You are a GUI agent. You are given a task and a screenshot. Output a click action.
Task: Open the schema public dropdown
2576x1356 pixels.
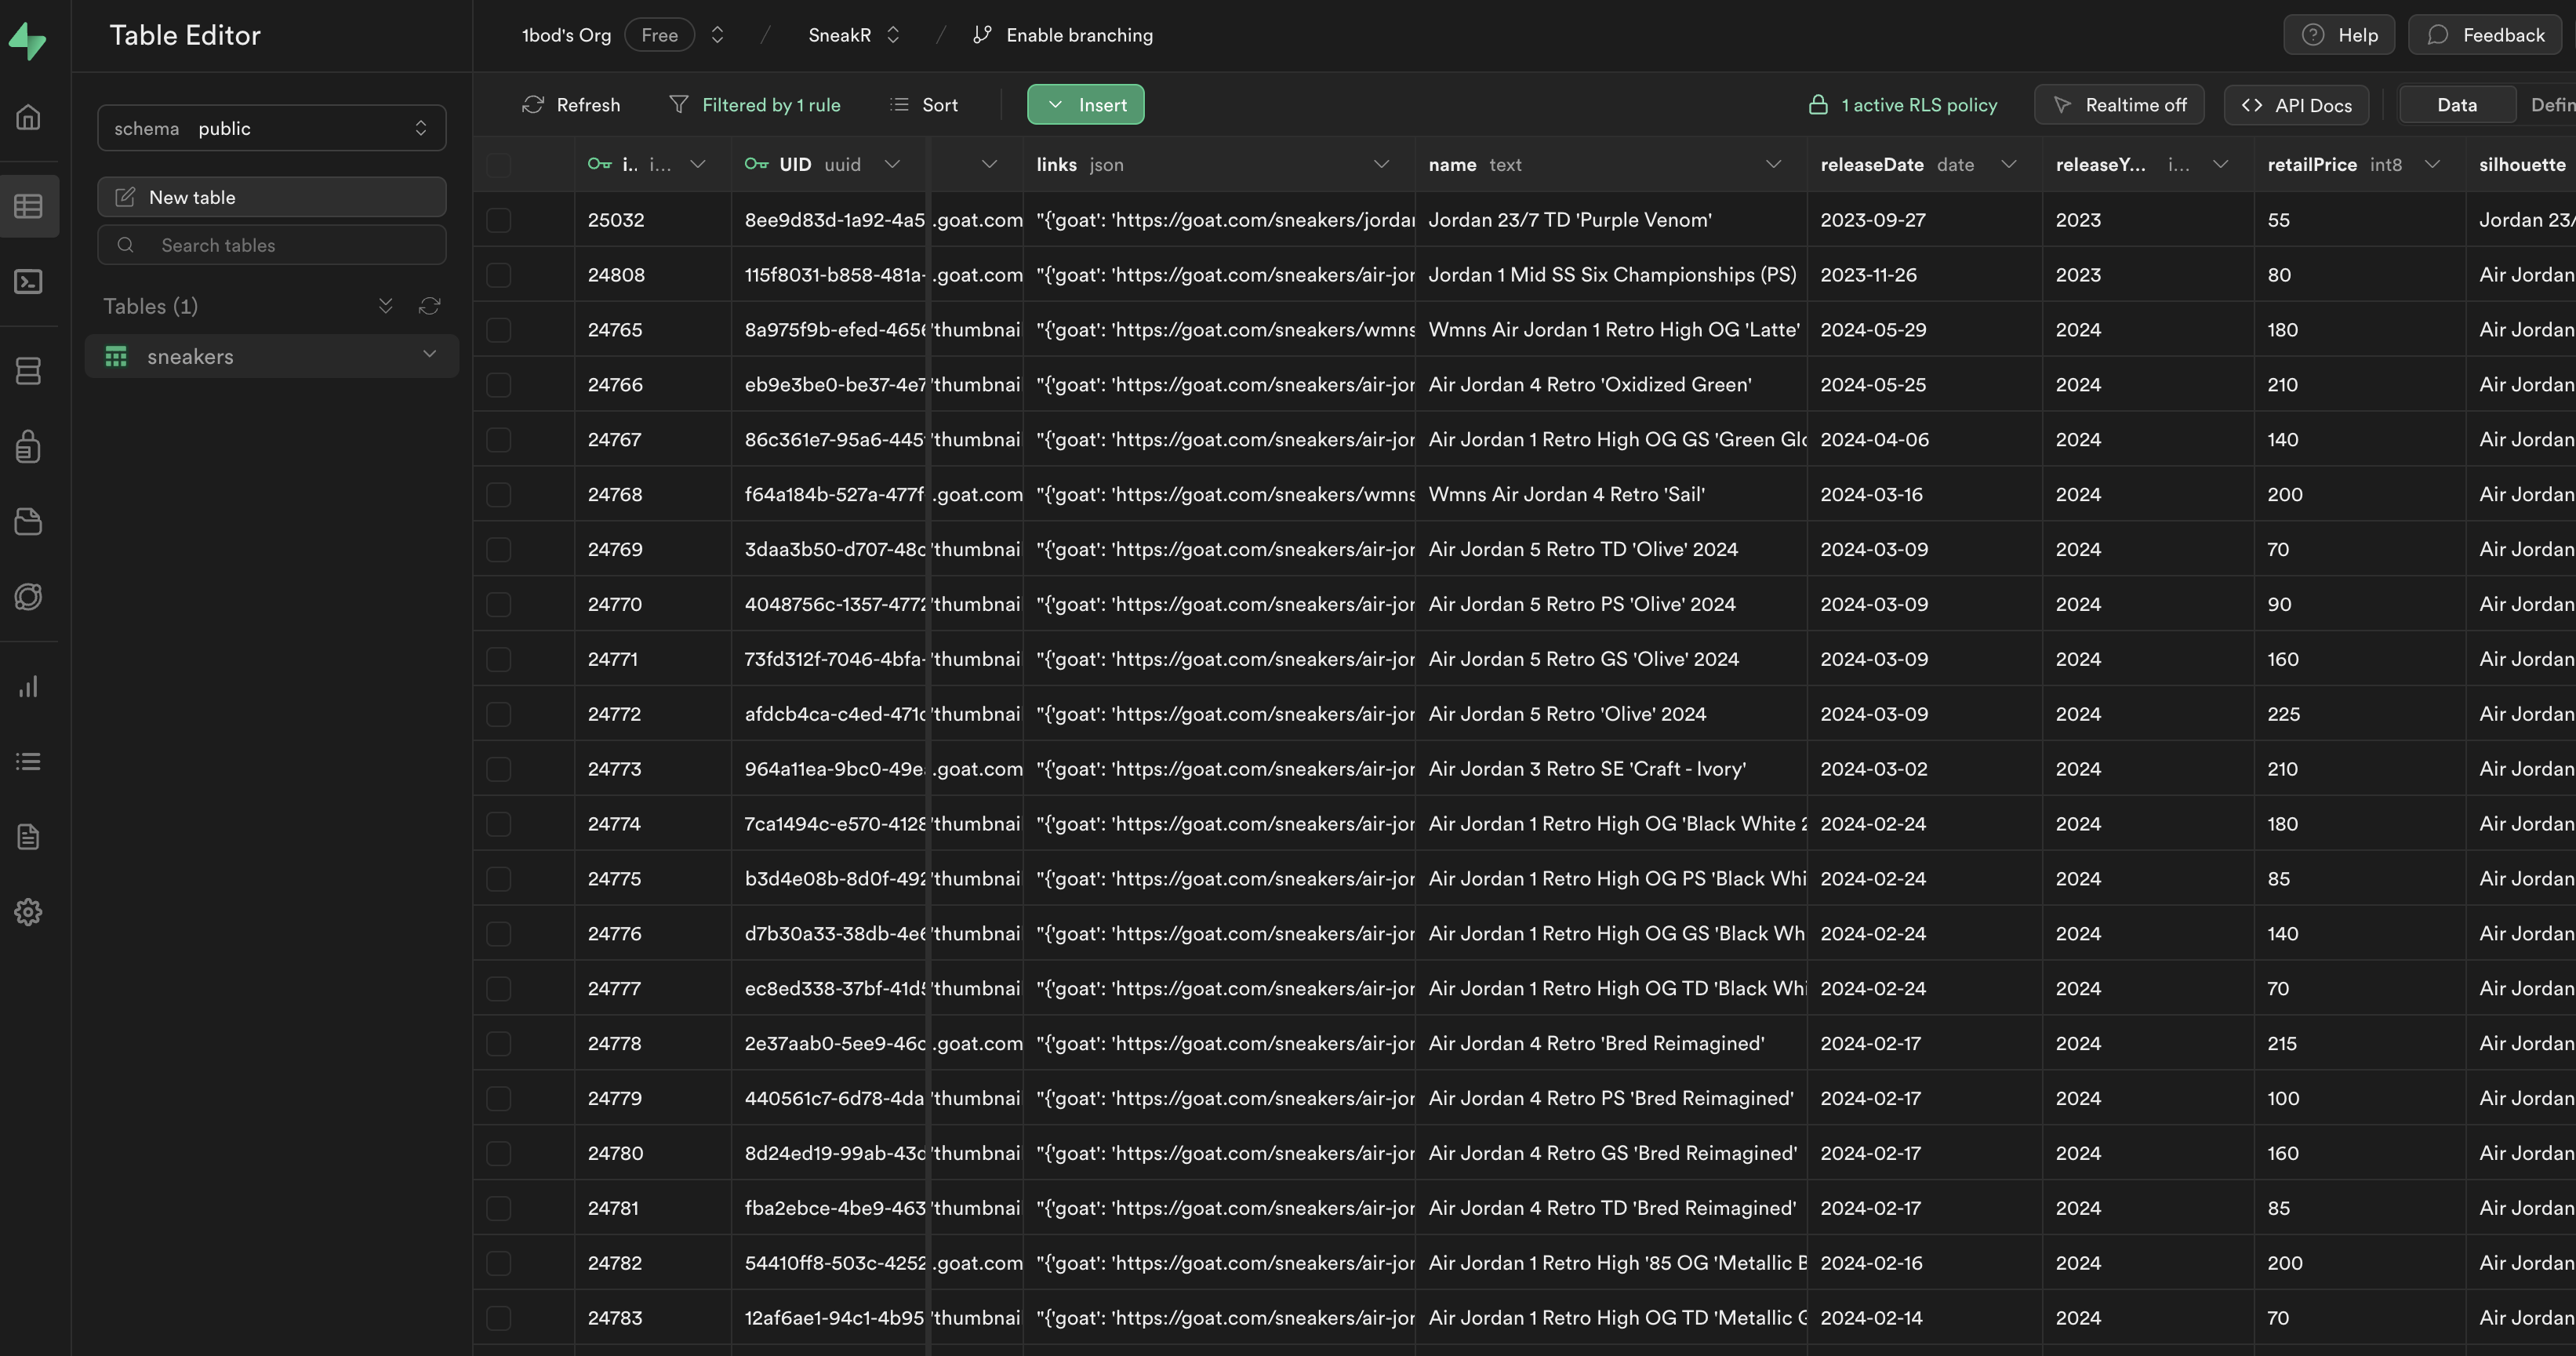pos(272,128)
